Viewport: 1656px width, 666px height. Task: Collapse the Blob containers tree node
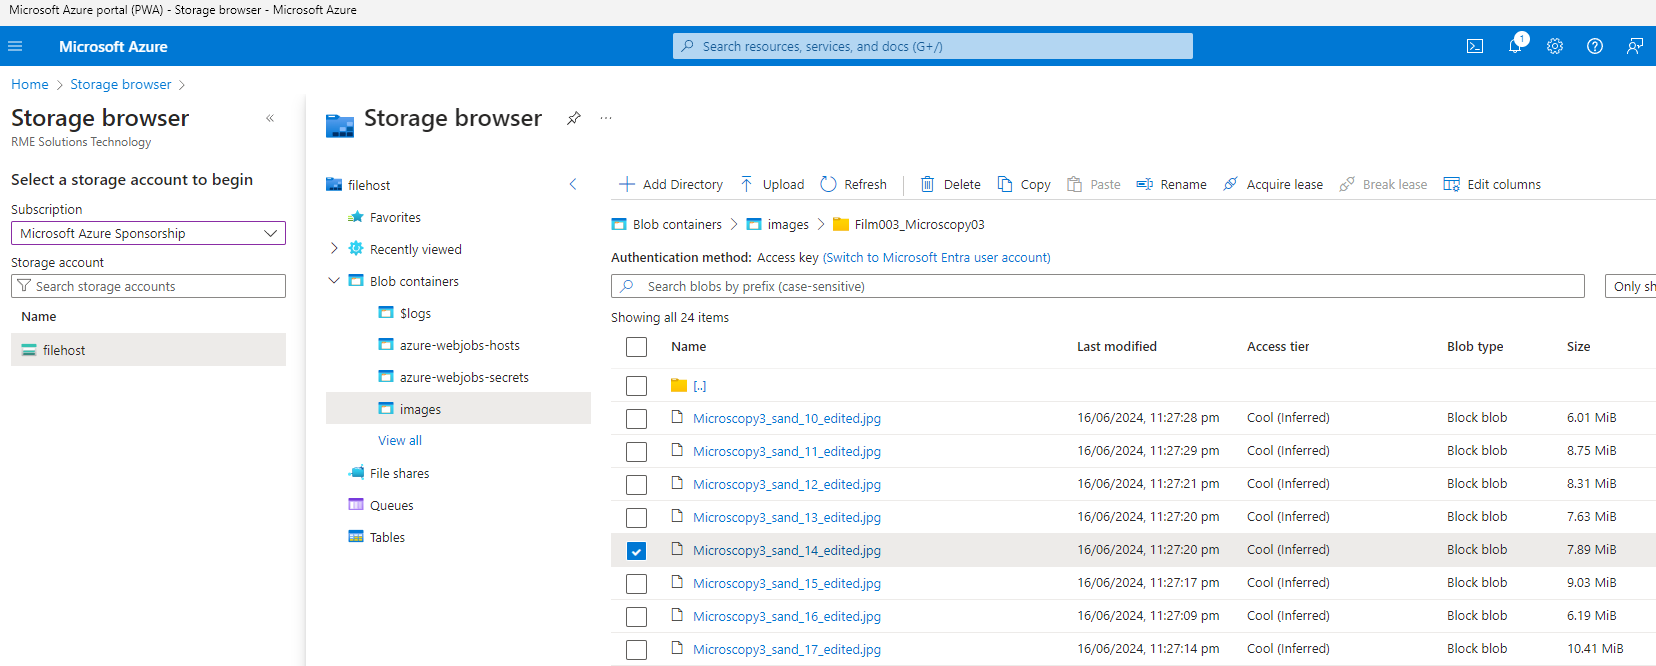[334, 281]
